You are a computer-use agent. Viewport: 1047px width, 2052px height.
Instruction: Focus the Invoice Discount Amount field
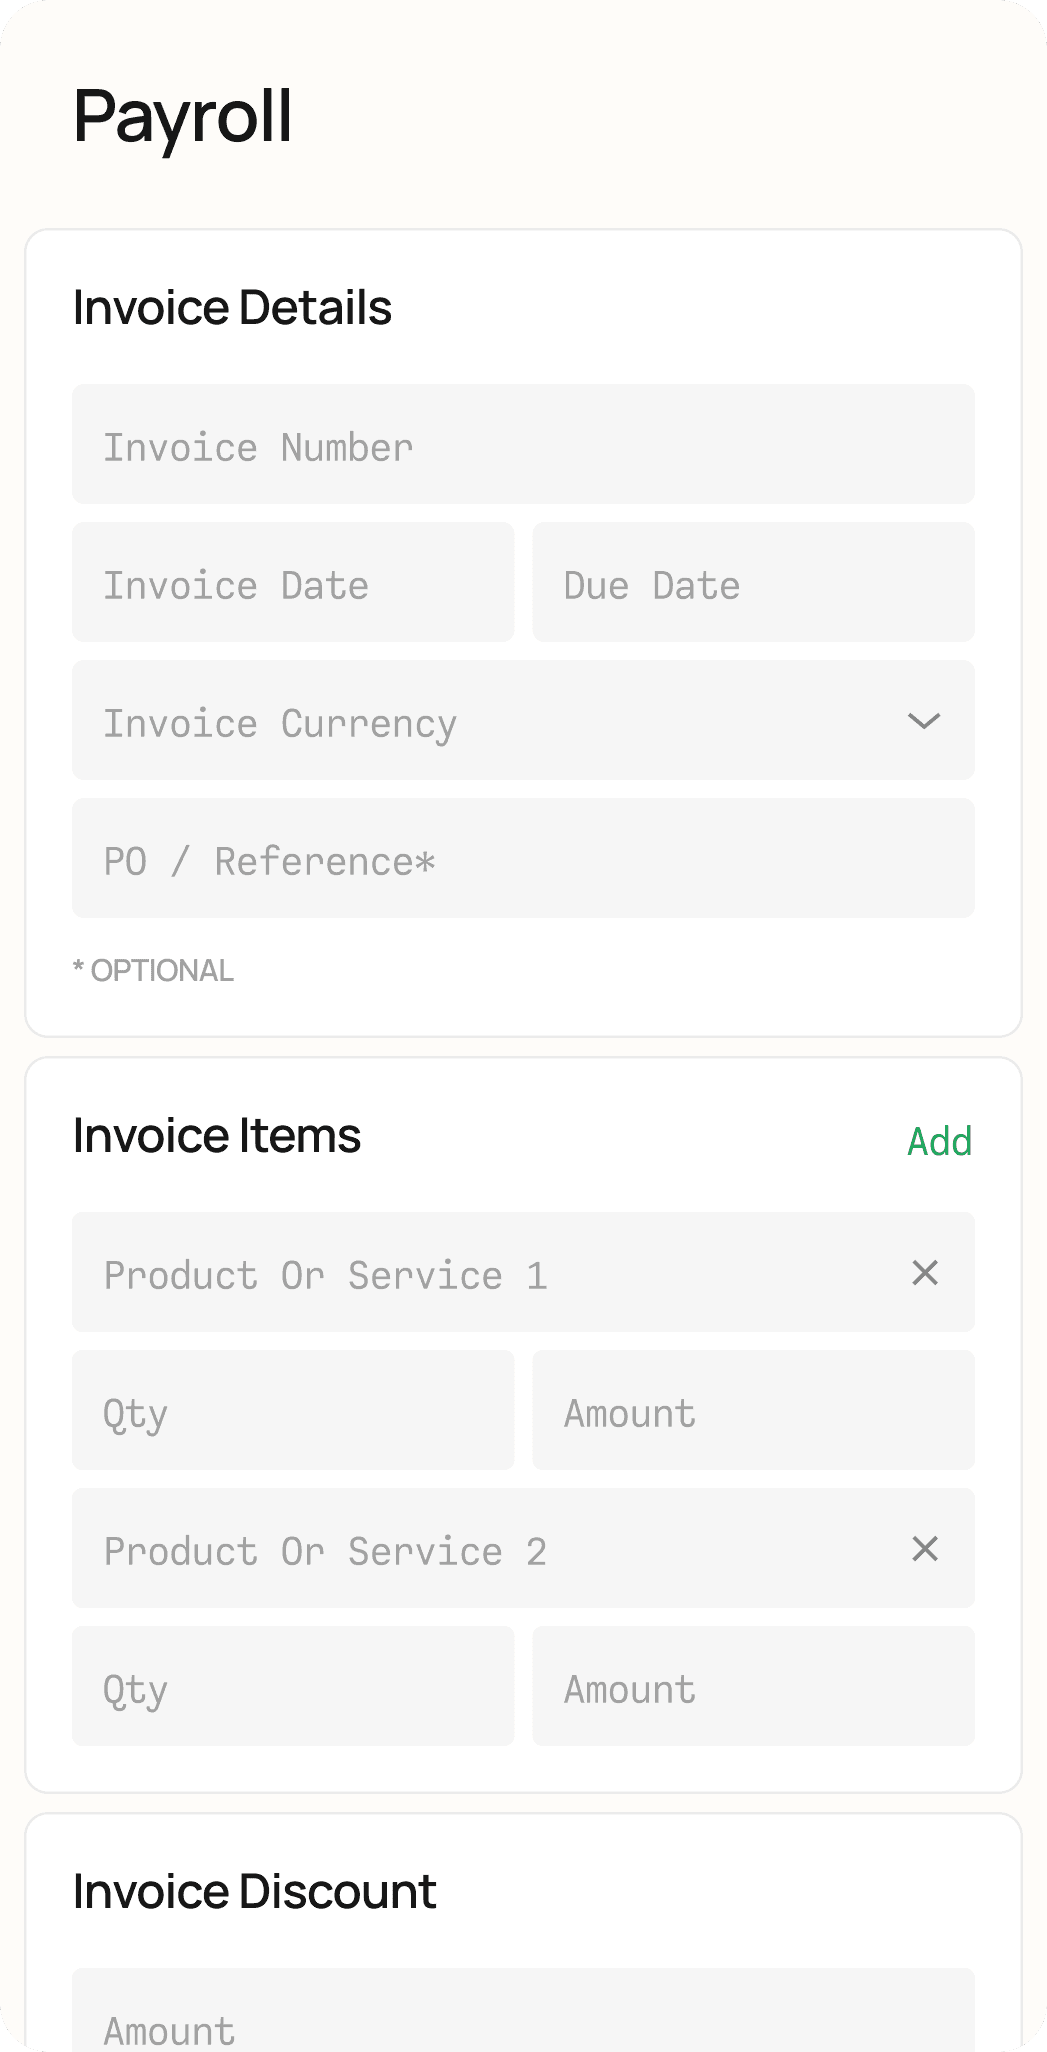[x=523, y=2015]
